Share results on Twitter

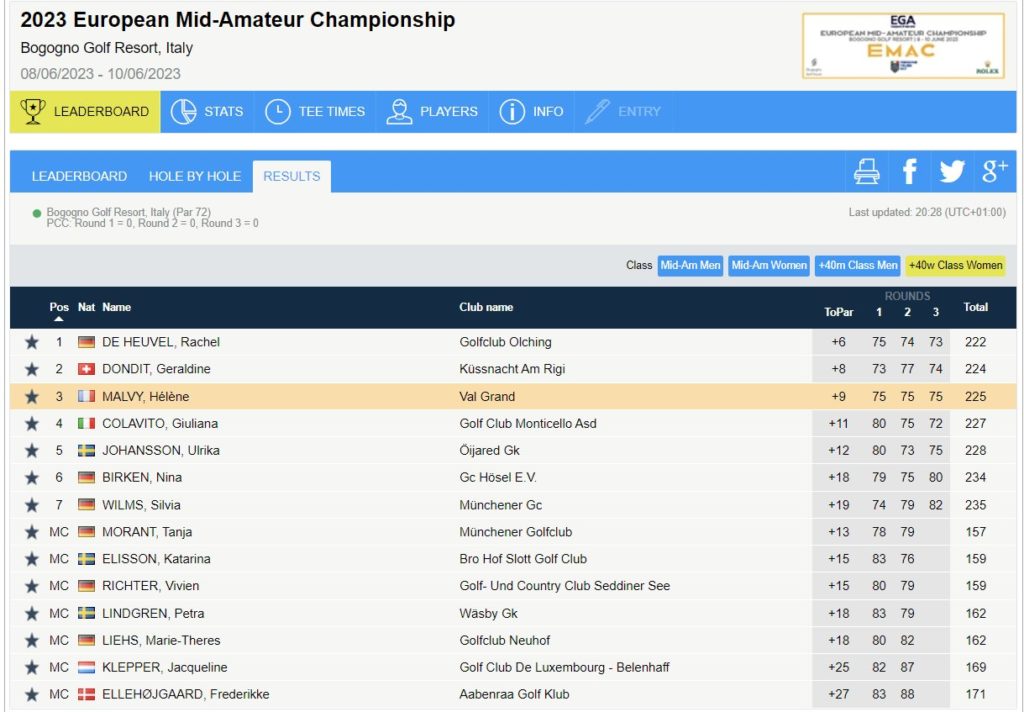(x=952, y=172)
